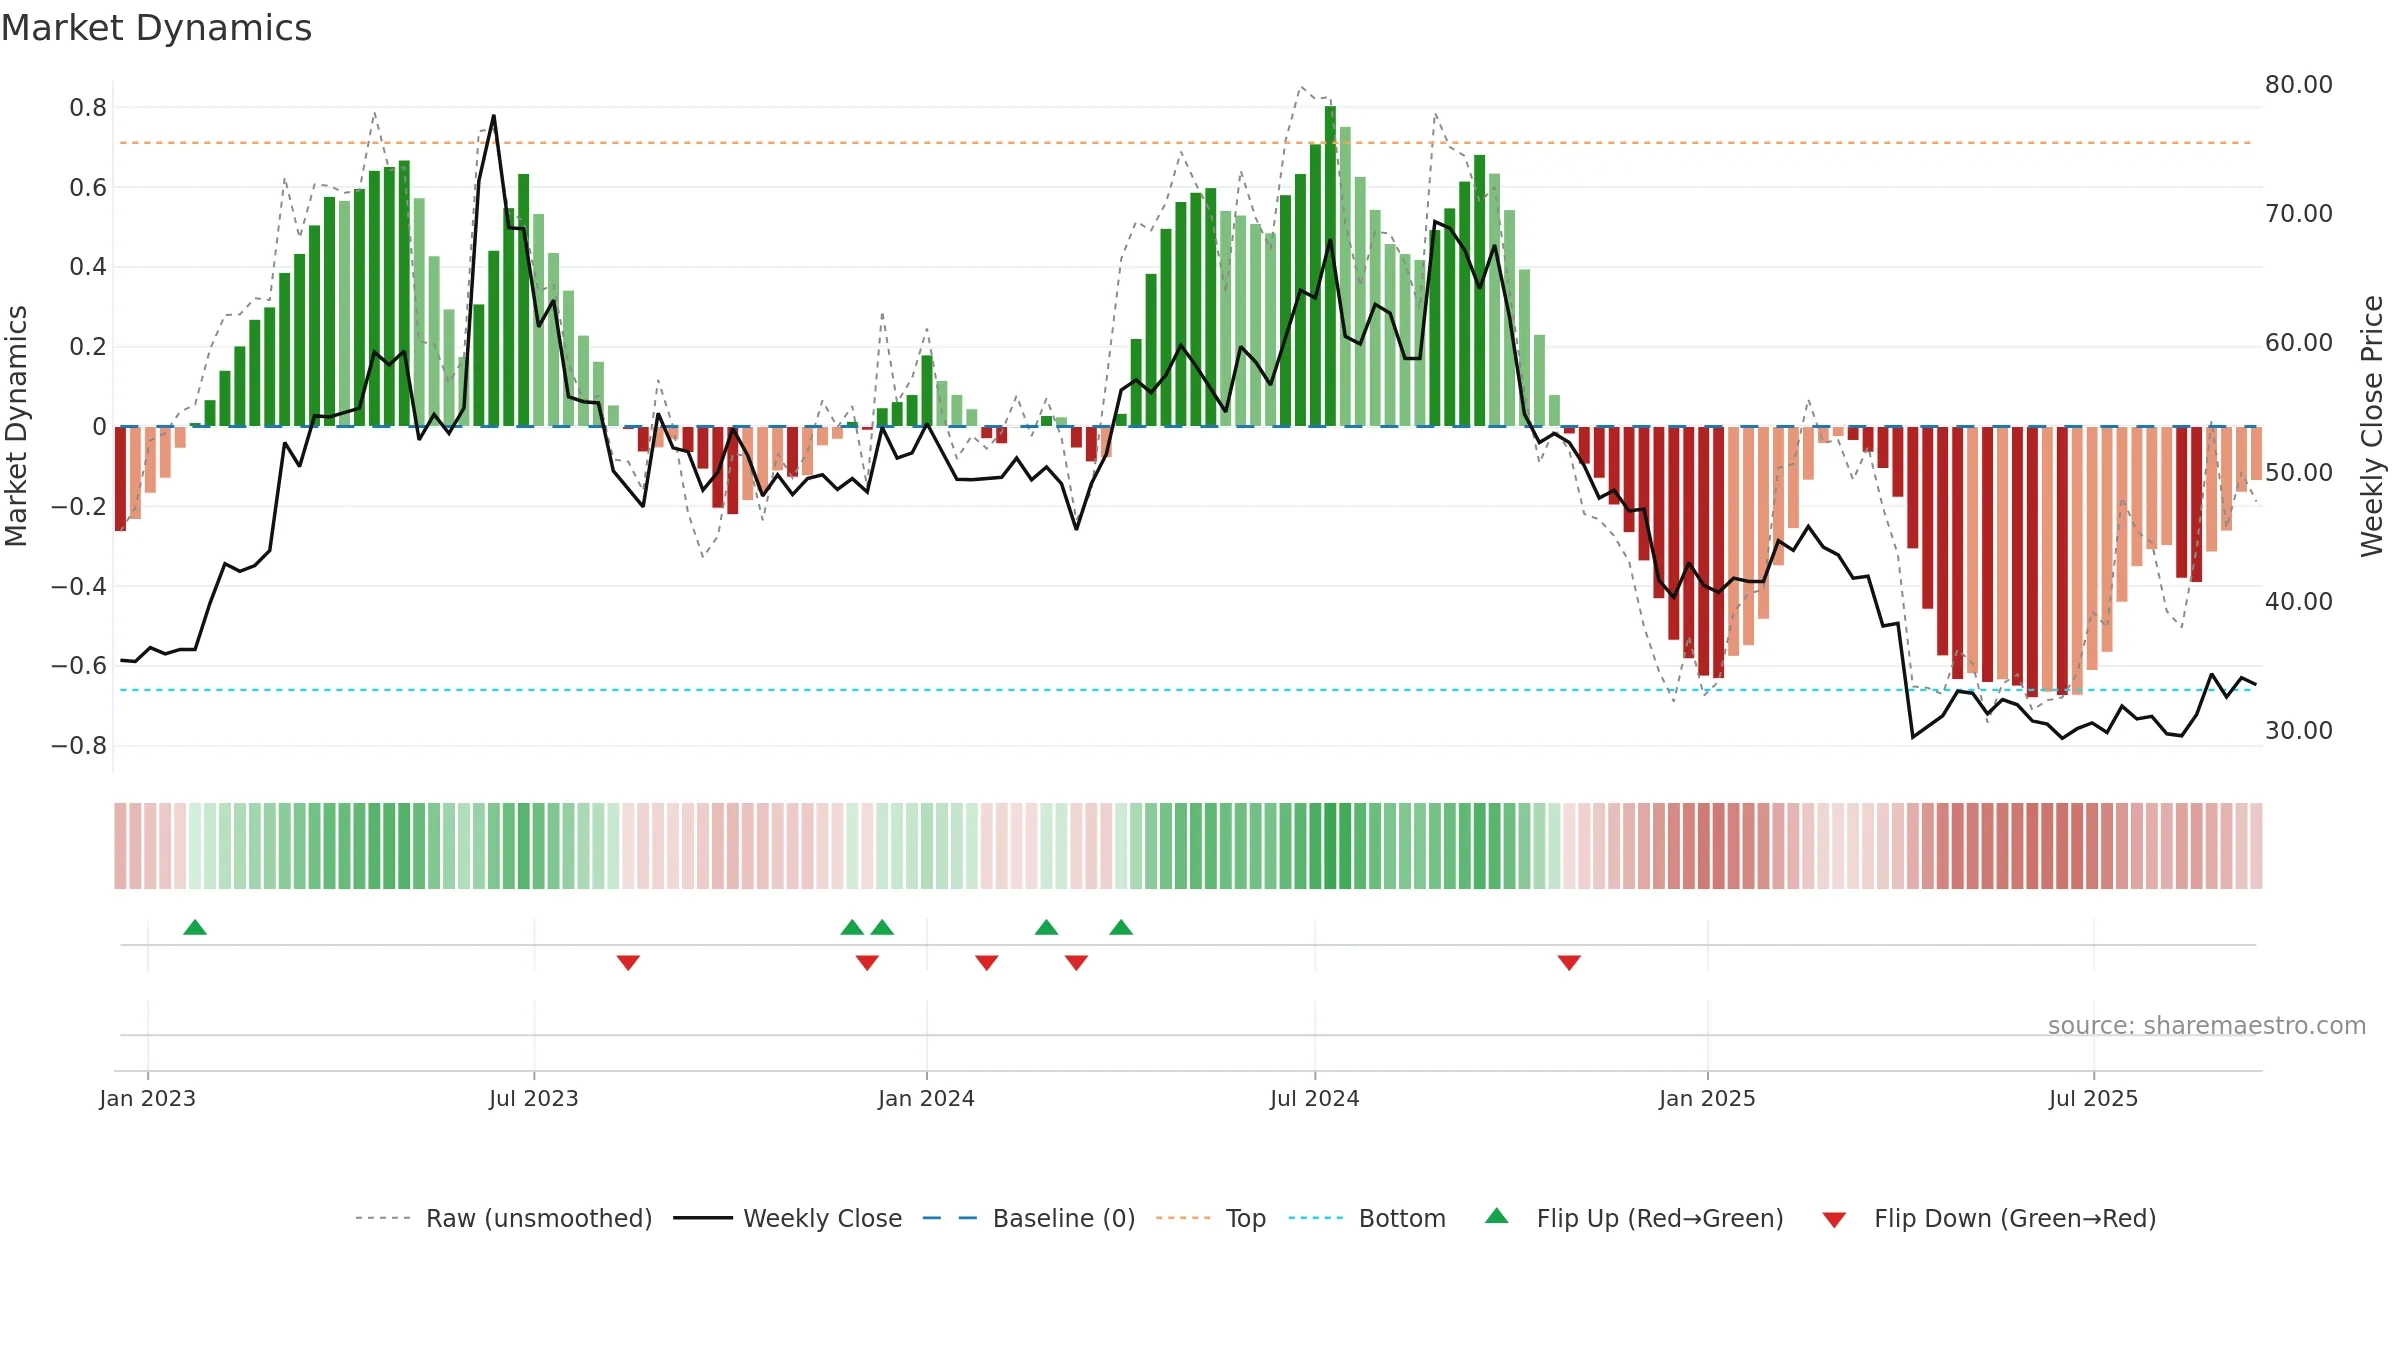Toggle the Weekly Close legend entry
Screen dimensions: 2400x1350
788,1218
